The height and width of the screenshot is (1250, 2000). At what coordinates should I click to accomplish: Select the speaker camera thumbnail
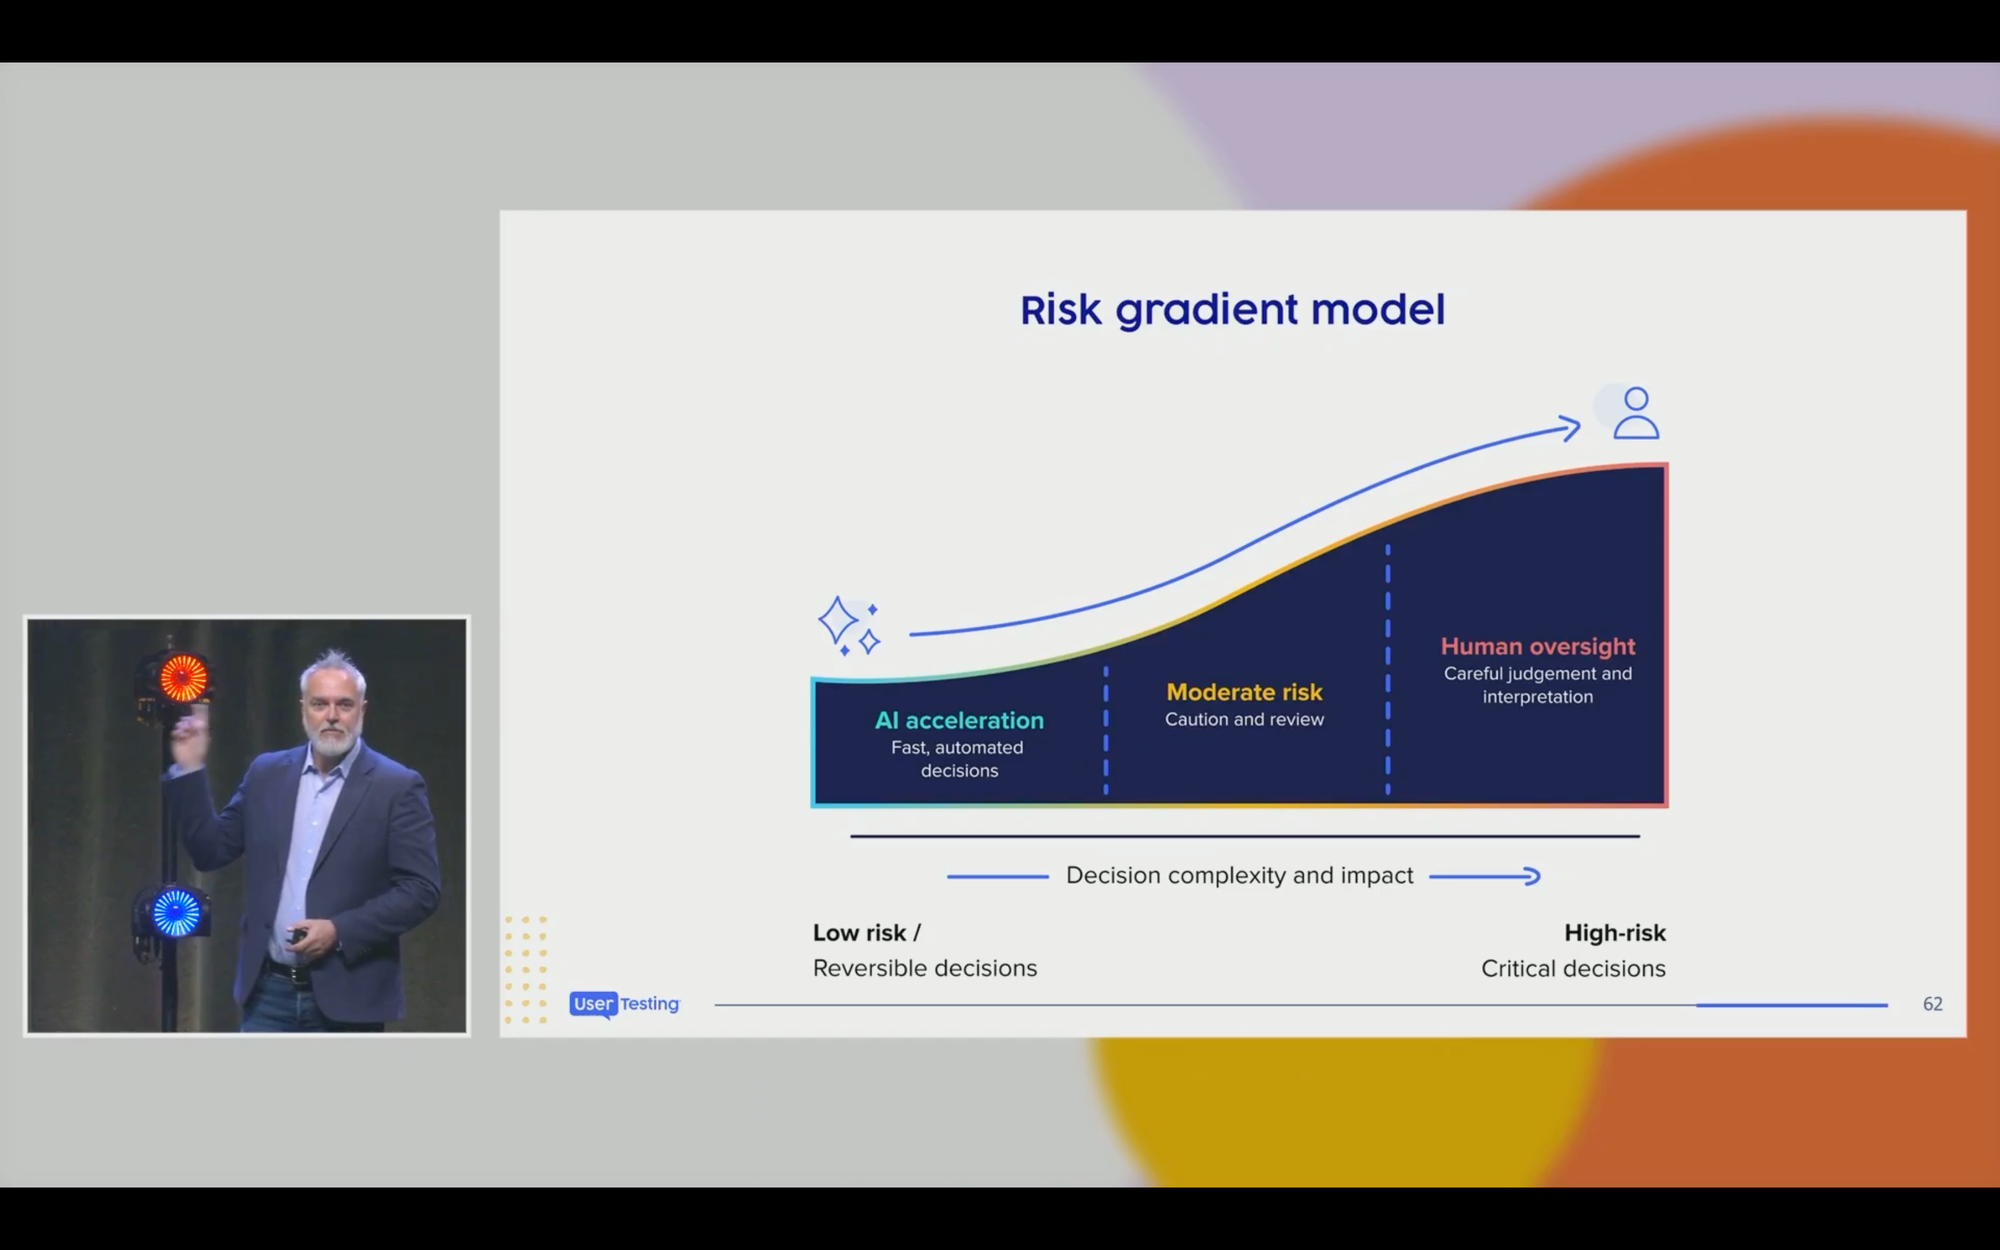coord(247,826)
